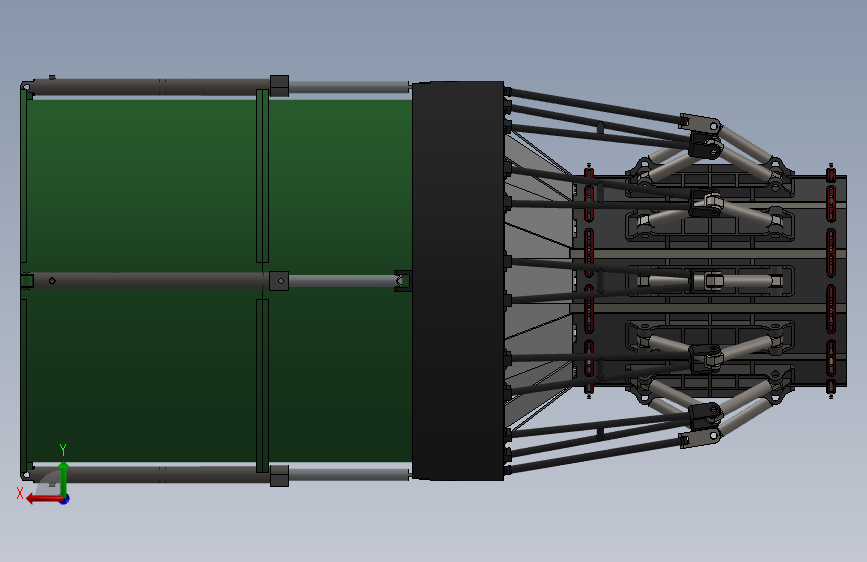Click the green Y axis arrow on the orientation triad
867x562 pixels.
point(64,478)
